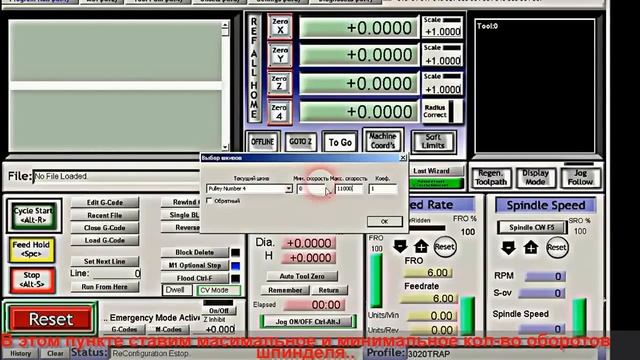
Task: Click the REF ALL HOME vertical button
Action: pyautogui.click(x=254, y=68)
